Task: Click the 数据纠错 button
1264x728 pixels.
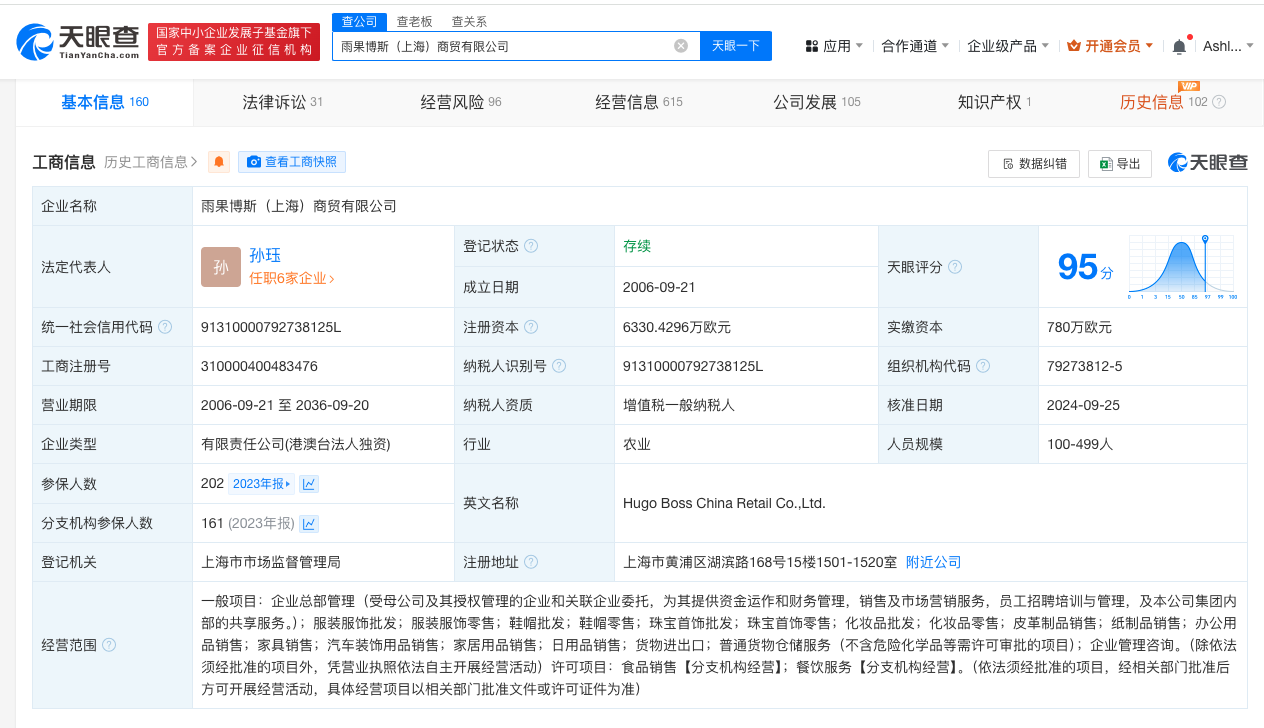Action: 1034,163
